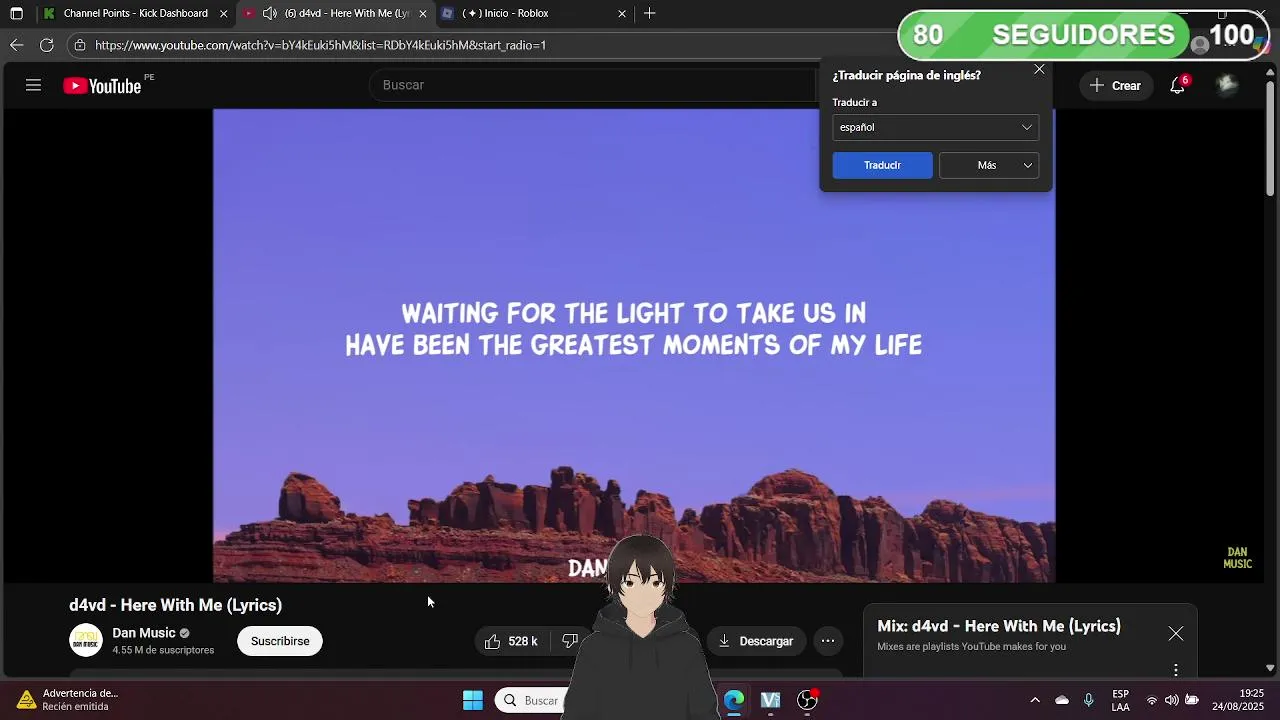Click the browser address bar URL
The height and width of the screenshot is (720, 1280).
pyautogui.click(x=320, y=45)
